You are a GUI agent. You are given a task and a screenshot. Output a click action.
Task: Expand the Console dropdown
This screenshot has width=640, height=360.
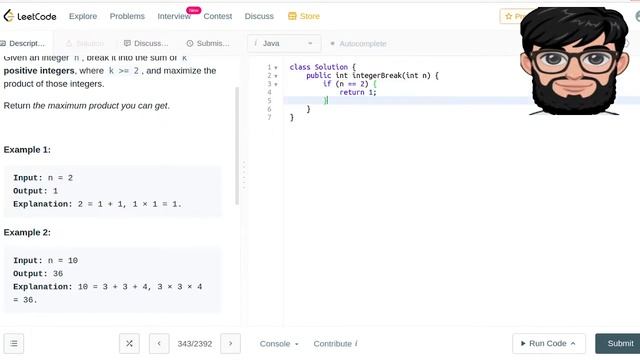tap(279, 344)
